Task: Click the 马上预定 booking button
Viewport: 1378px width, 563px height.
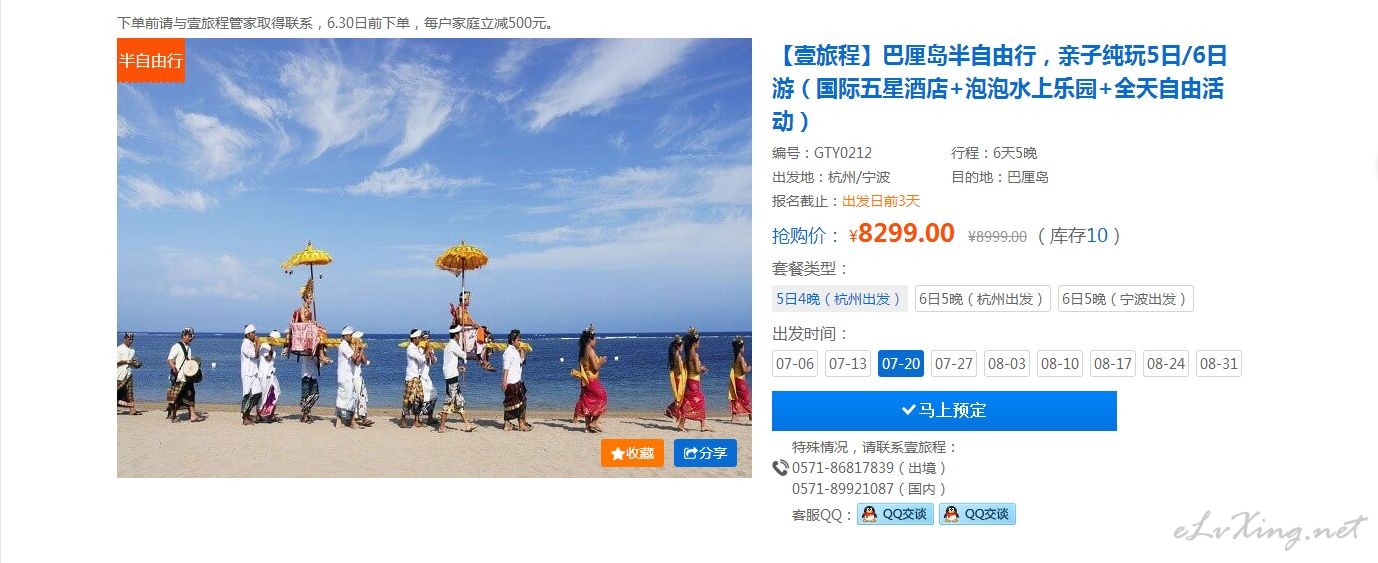Action: click(x=944, y=411)
